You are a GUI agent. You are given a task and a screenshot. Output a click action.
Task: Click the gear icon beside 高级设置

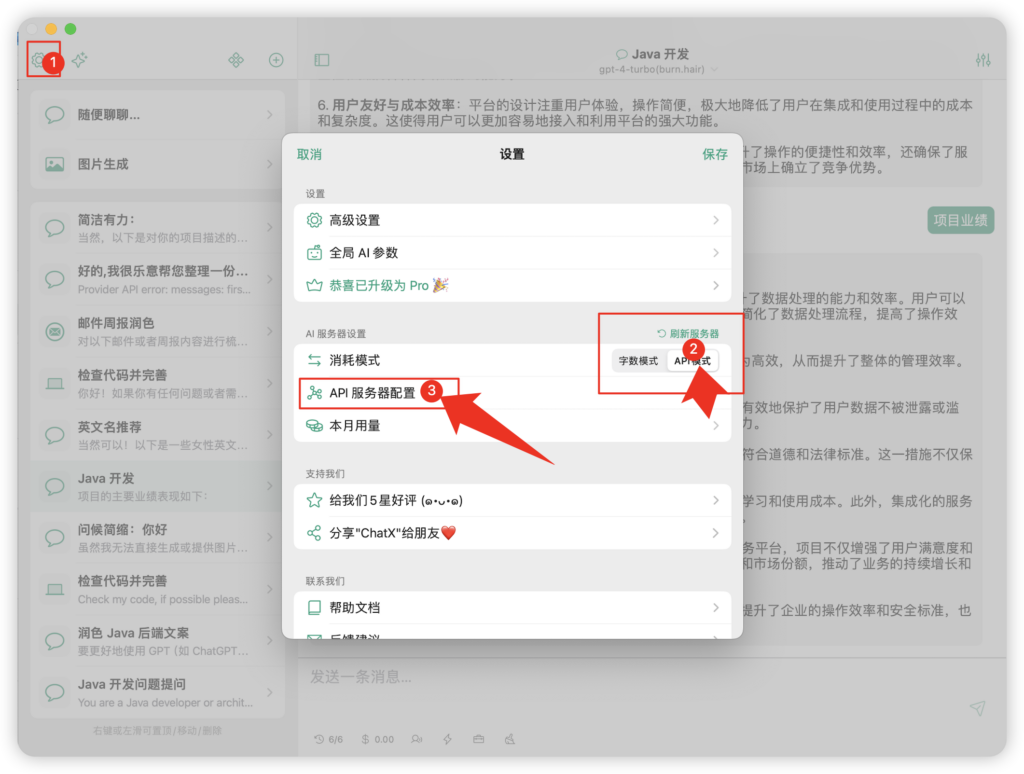[314, 220]
